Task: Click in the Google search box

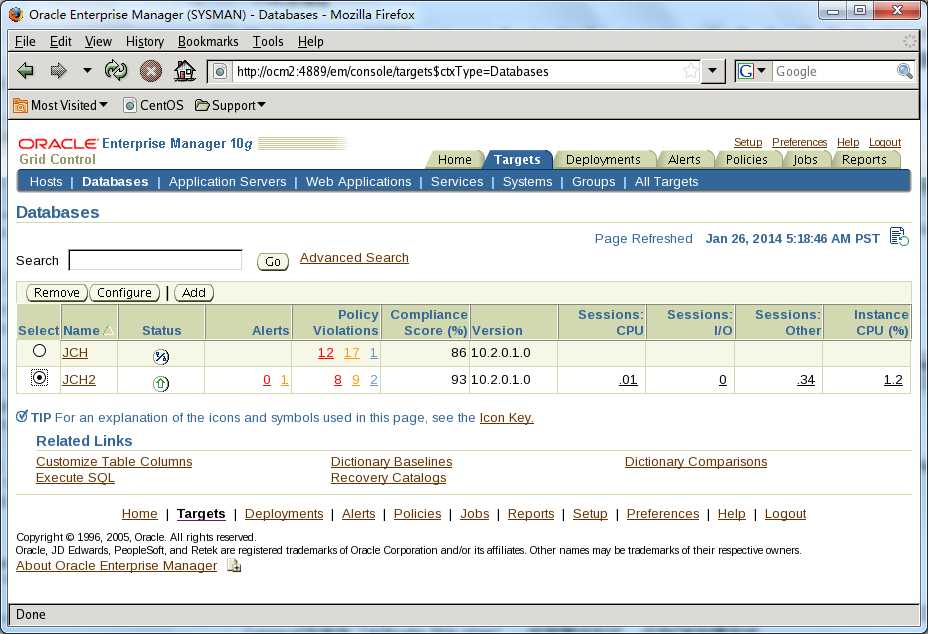Action: tap(834, 72)
